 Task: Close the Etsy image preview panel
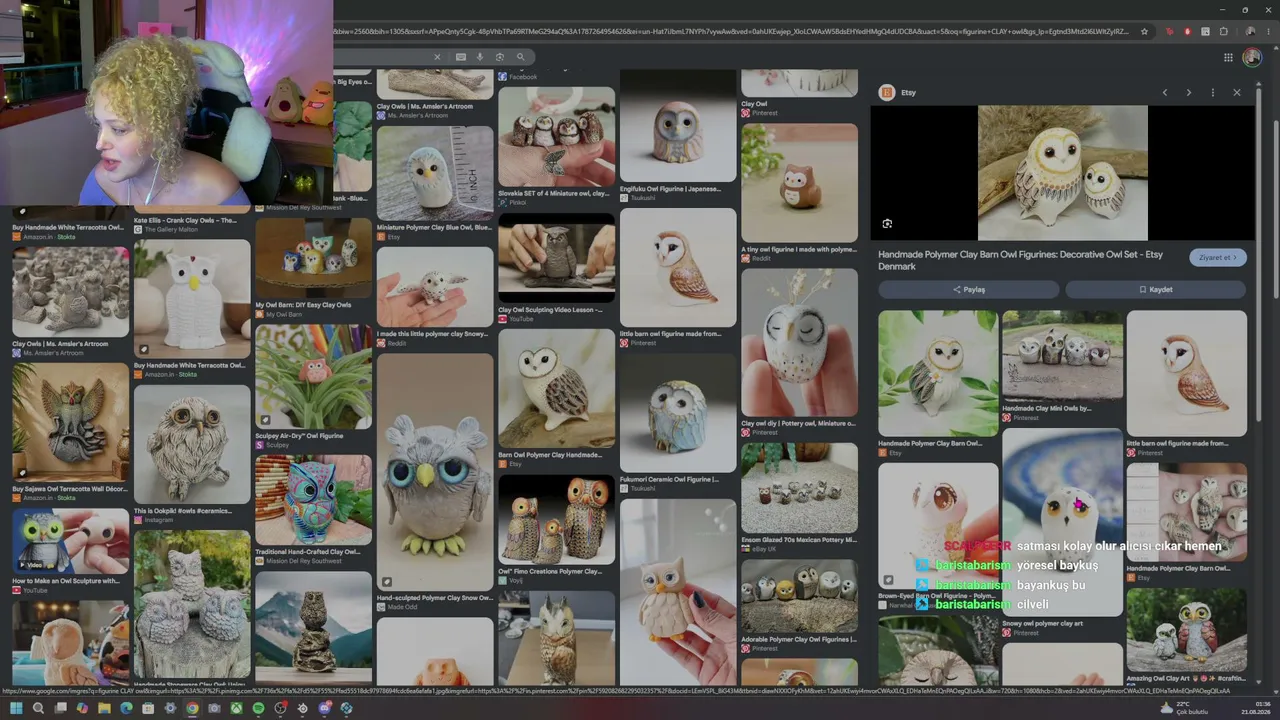1237,93
